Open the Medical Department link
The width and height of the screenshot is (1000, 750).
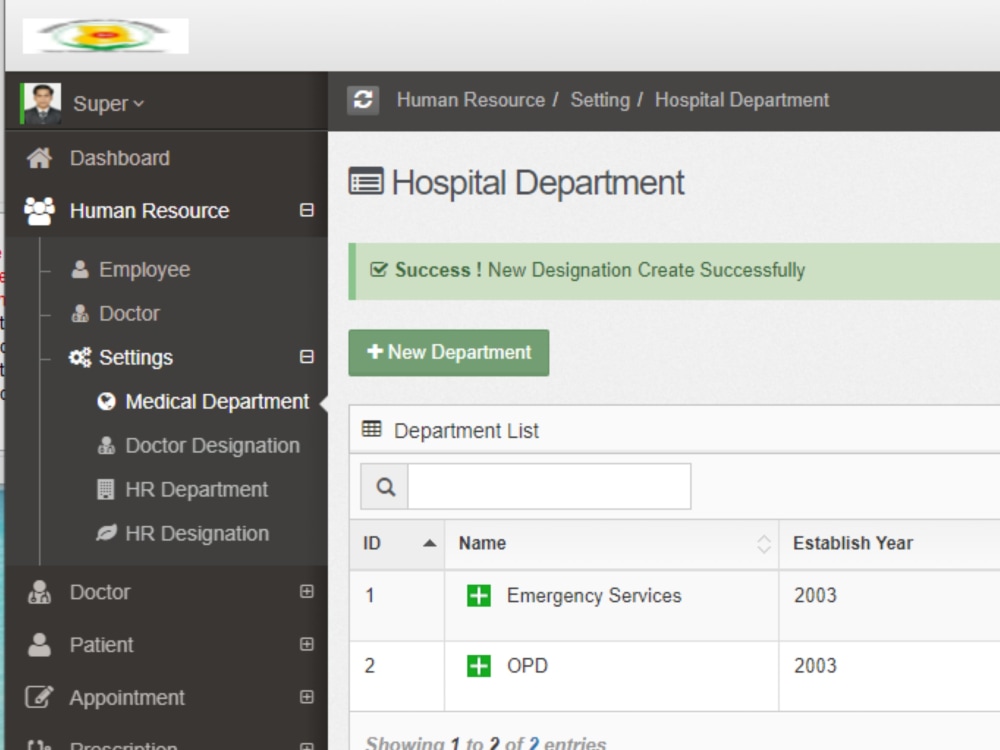217,402
